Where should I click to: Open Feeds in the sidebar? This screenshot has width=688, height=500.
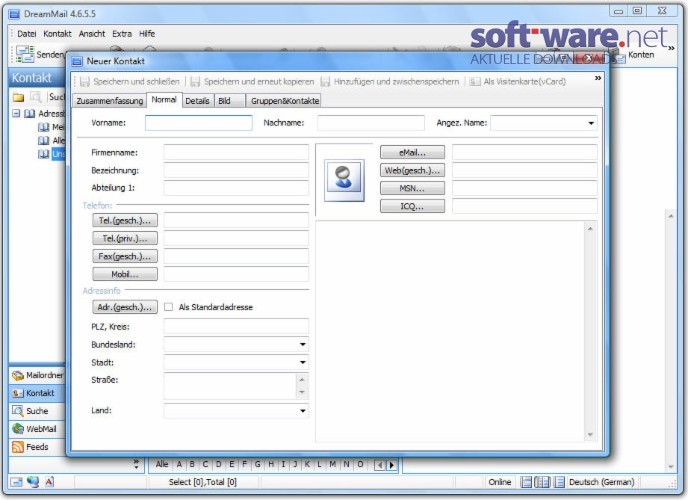(37, 447)
